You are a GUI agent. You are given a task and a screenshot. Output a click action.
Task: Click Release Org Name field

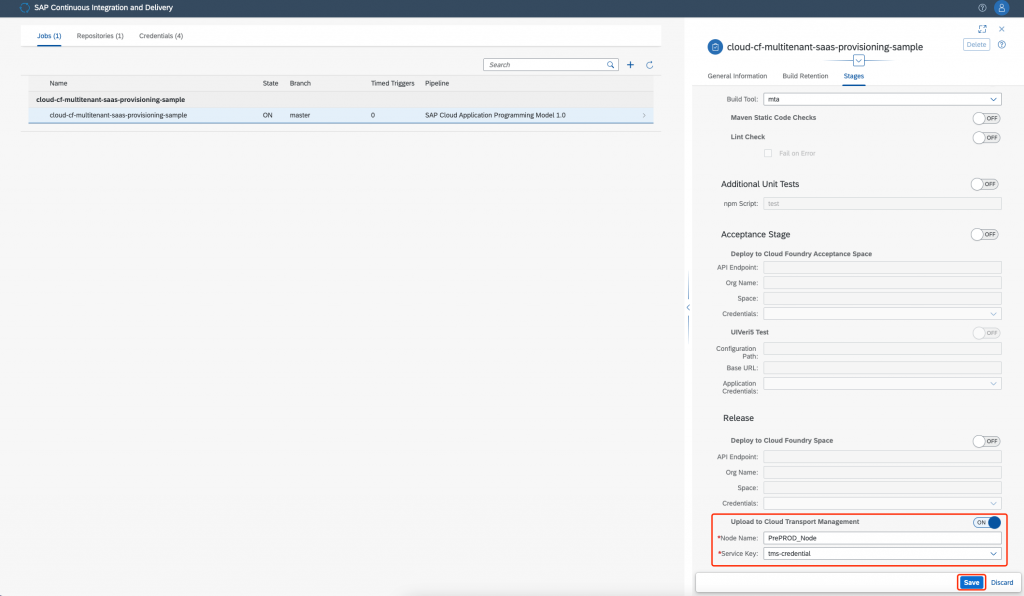click(x=882, y=472)
